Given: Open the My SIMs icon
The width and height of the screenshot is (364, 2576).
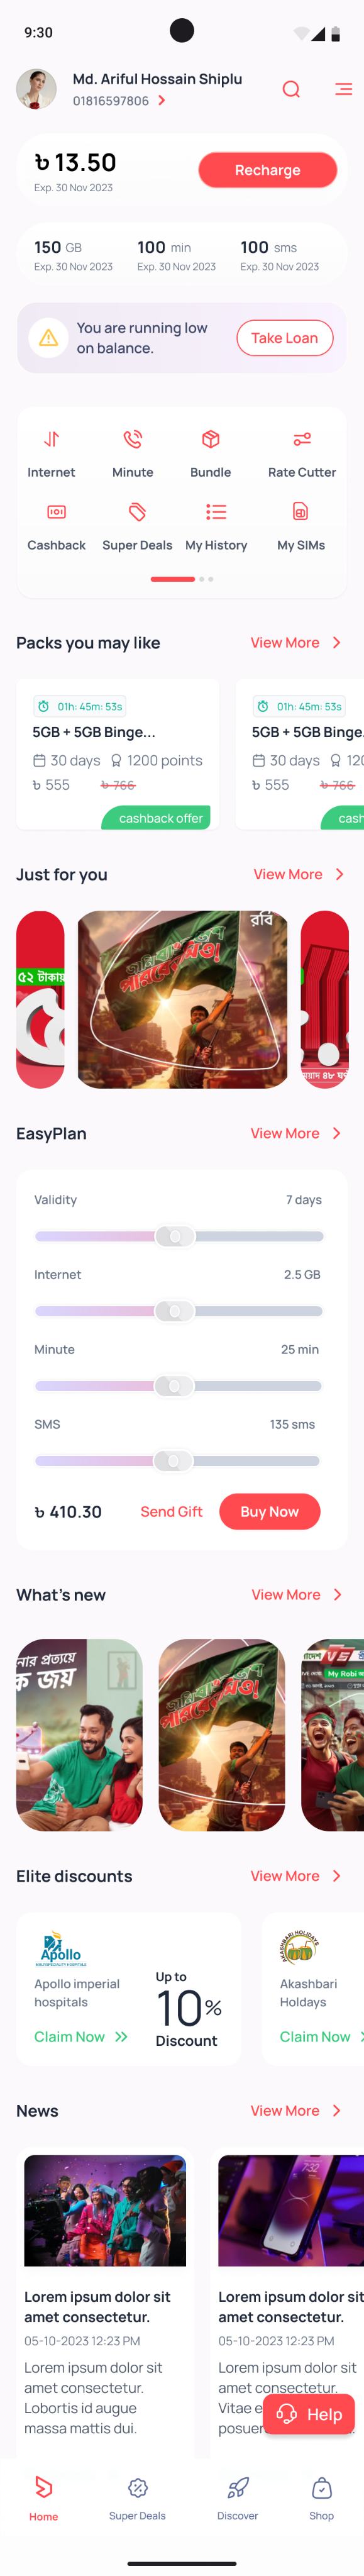Looking at the screenshot, I should tap(300, 512).
